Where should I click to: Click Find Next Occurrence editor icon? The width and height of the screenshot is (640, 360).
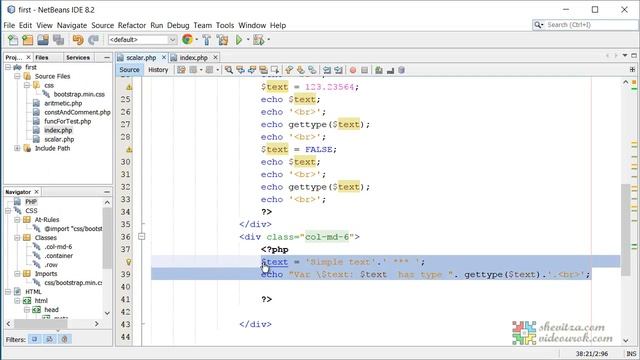click(252, 70)
